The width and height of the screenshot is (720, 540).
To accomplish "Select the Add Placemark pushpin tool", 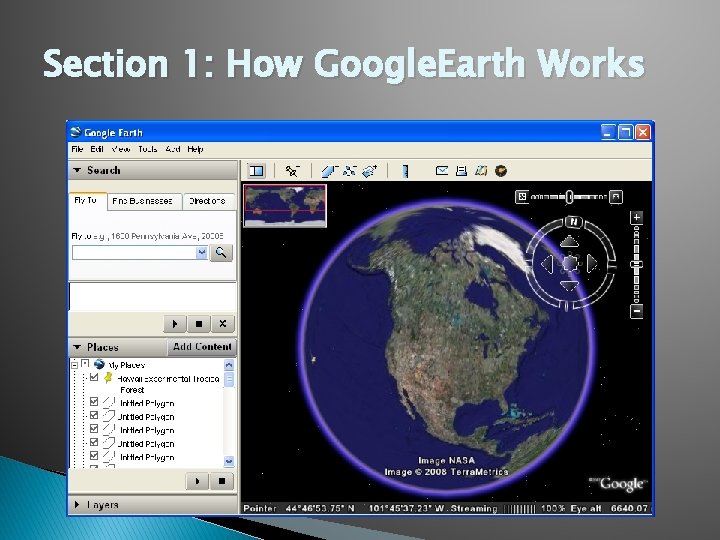I will 292,171.
